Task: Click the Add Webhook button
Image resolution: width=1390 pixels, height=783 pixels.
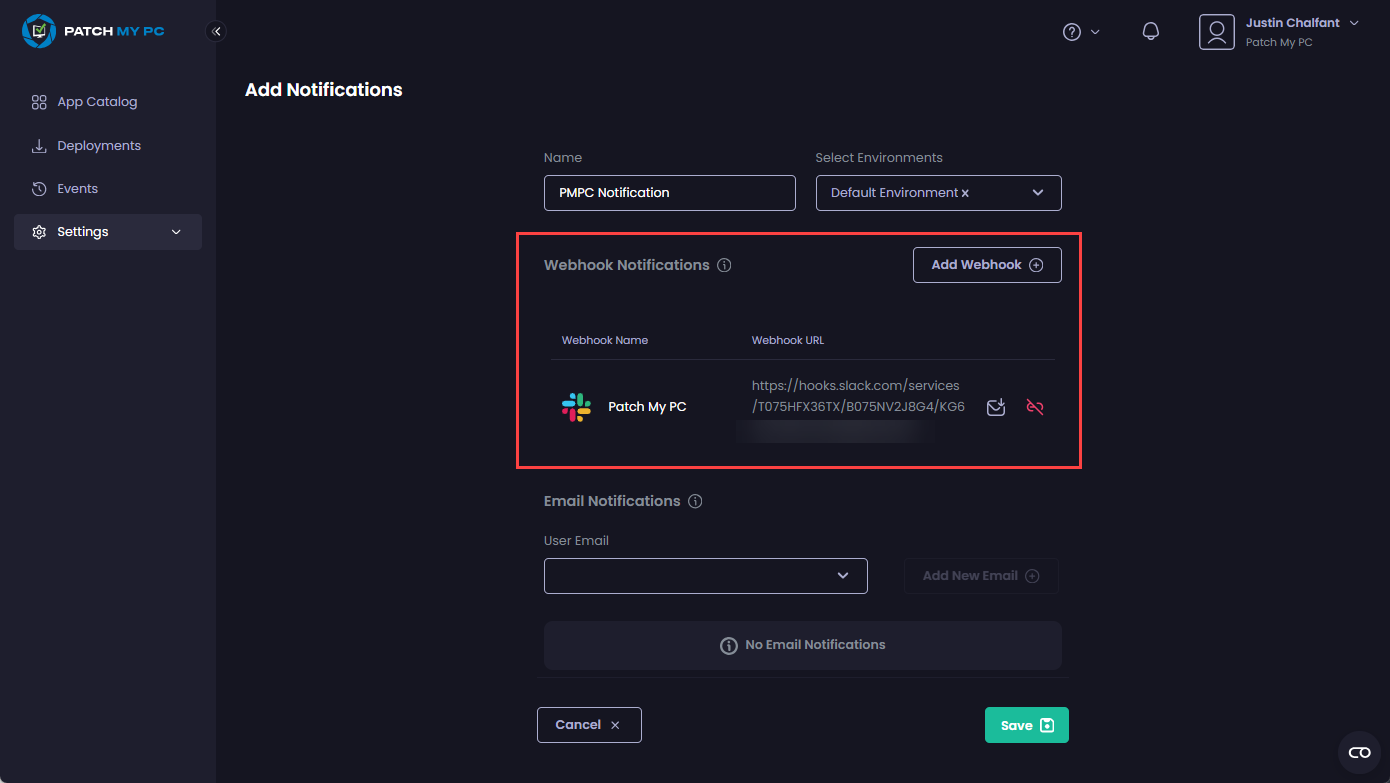Action: pyautogui.click(x=986, y=265)
